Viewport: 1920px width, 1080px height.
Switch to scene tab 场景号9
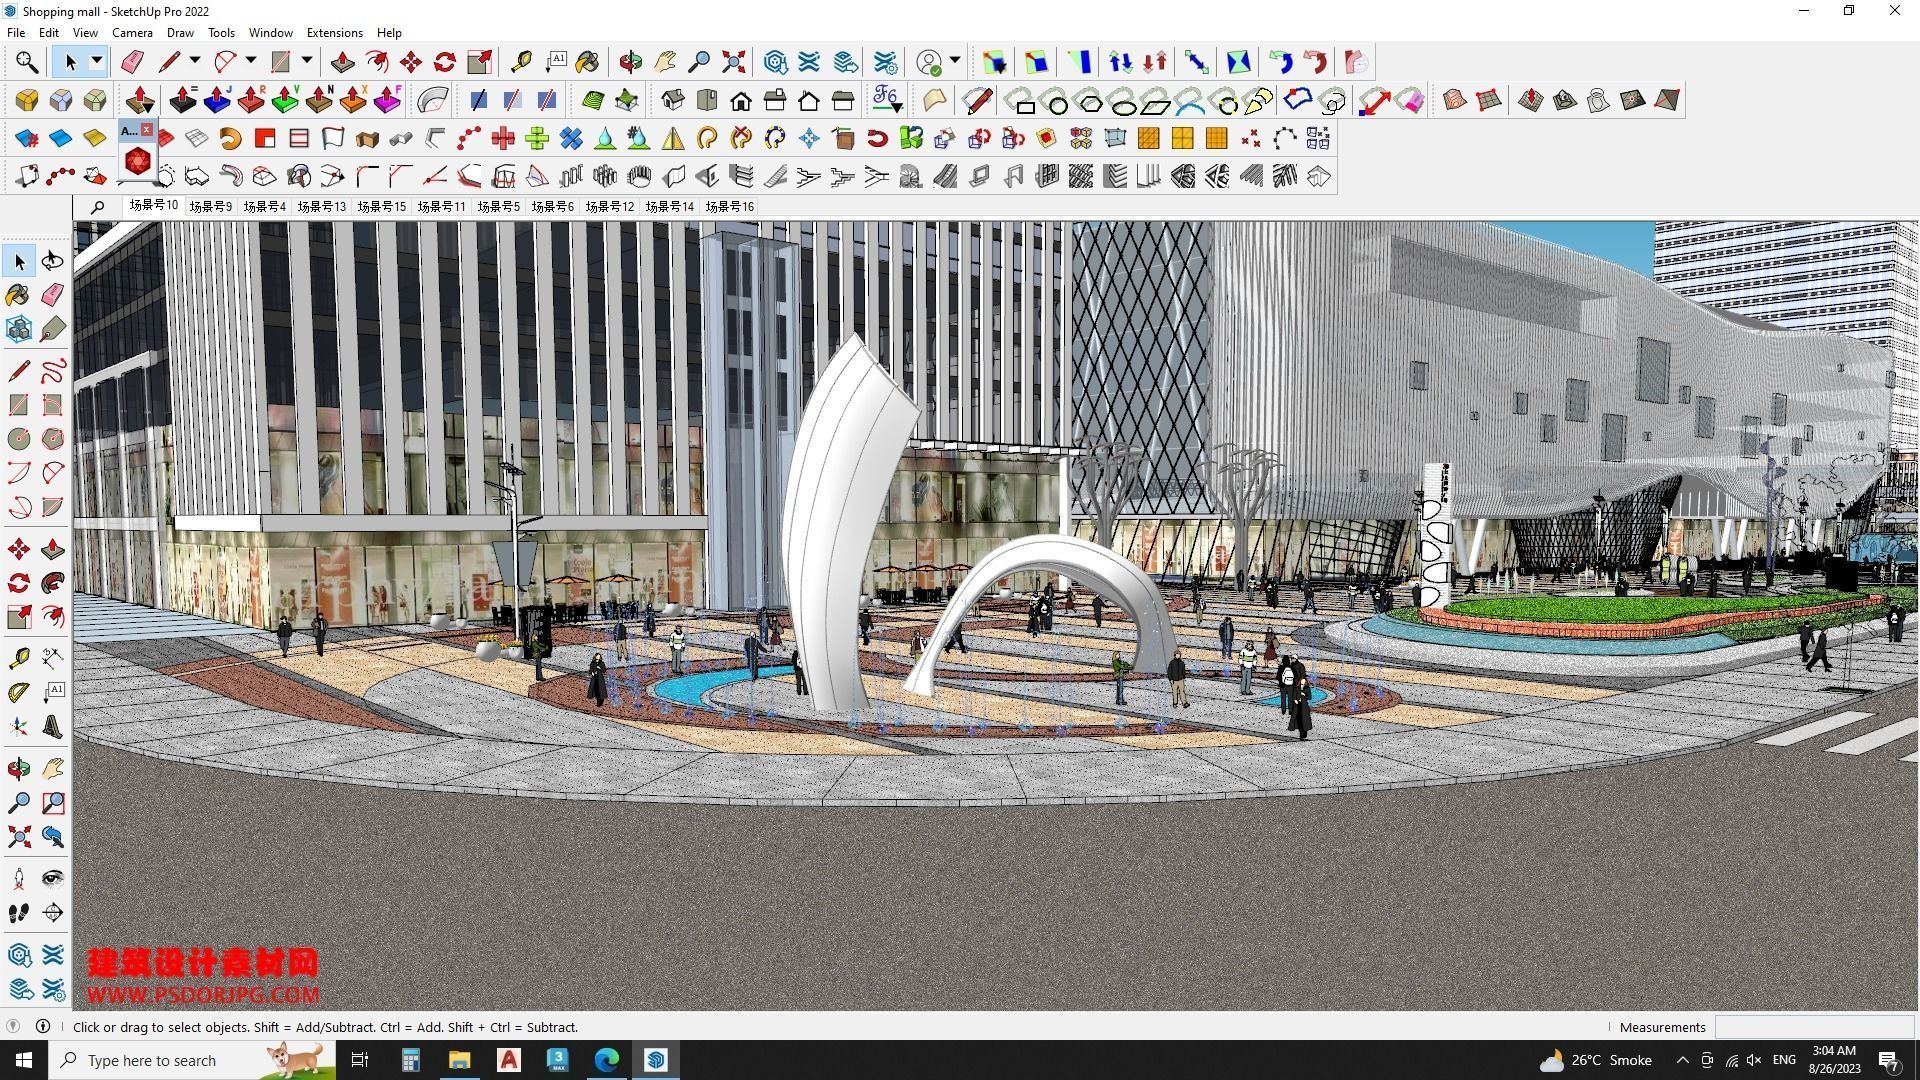pos(210,207)
